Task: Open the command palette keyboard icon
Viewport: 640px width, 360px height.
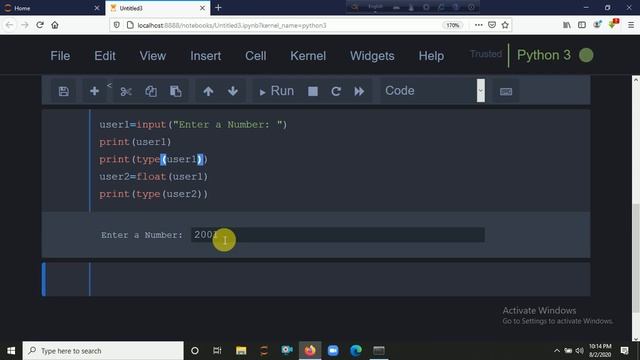Action: point(506,91)
